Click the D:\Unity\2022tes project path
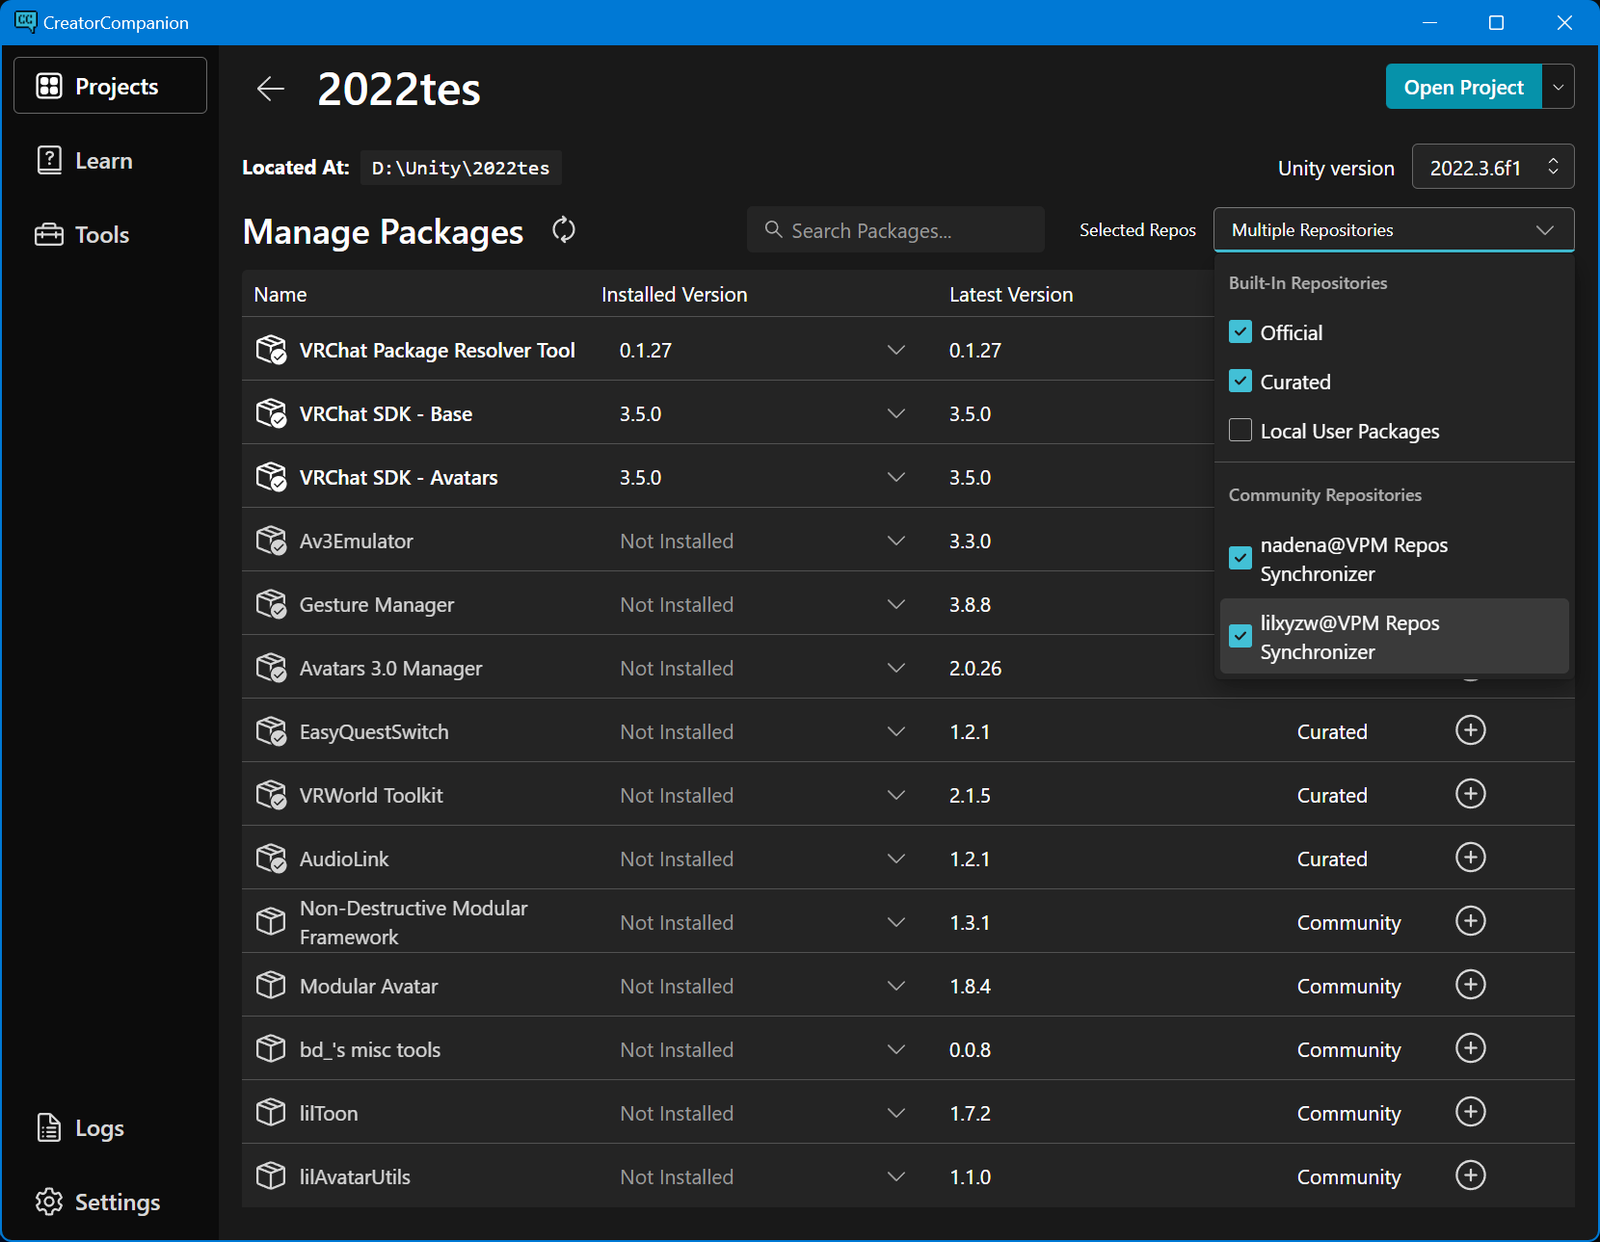Viewport: 1600px width, 1242px height. 461,168
